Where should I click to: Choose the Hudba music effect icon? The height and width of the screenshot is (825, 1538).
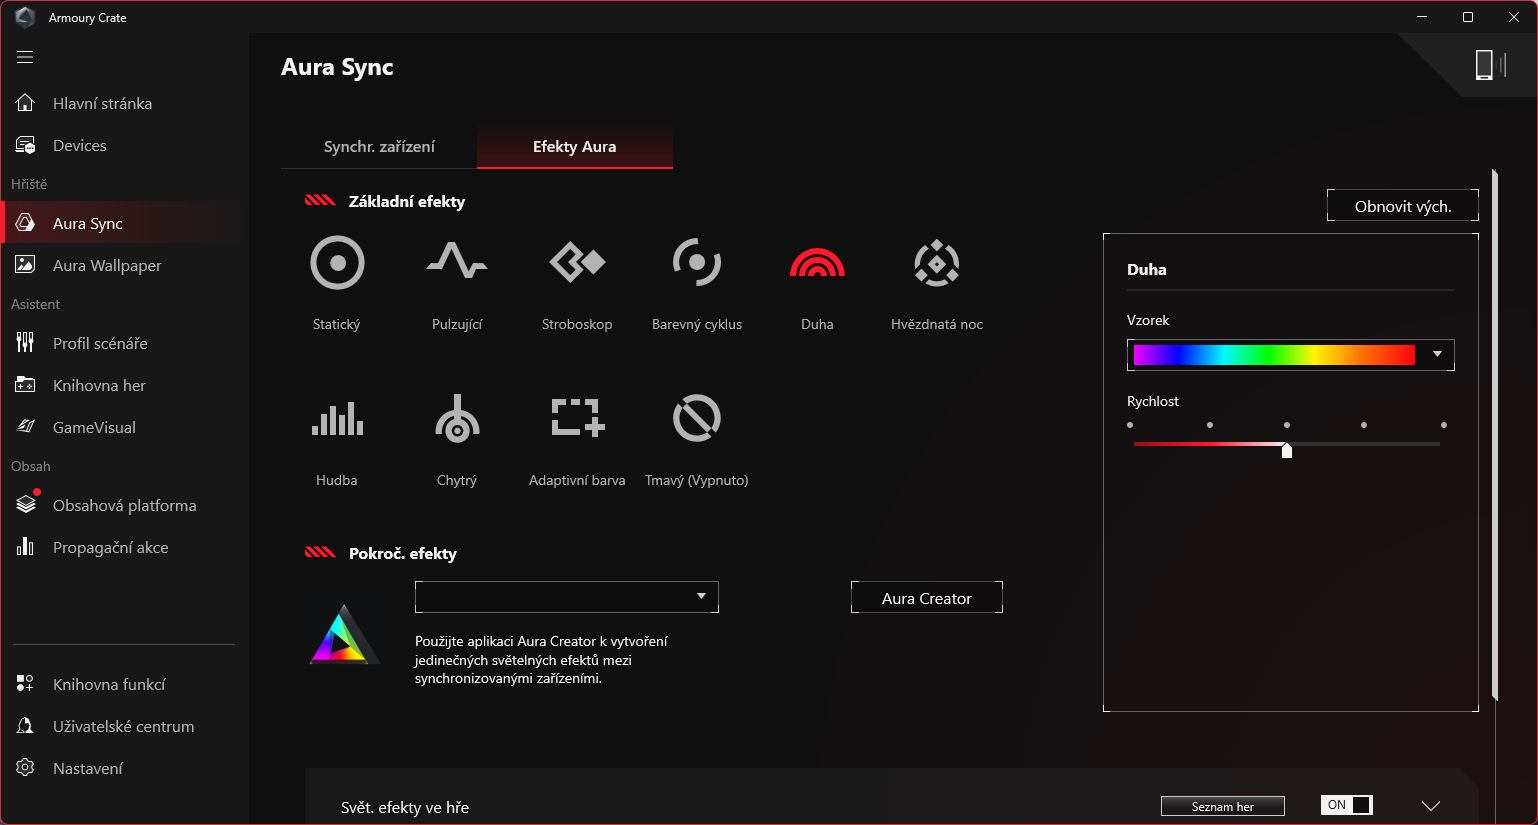tap(337, 419)
